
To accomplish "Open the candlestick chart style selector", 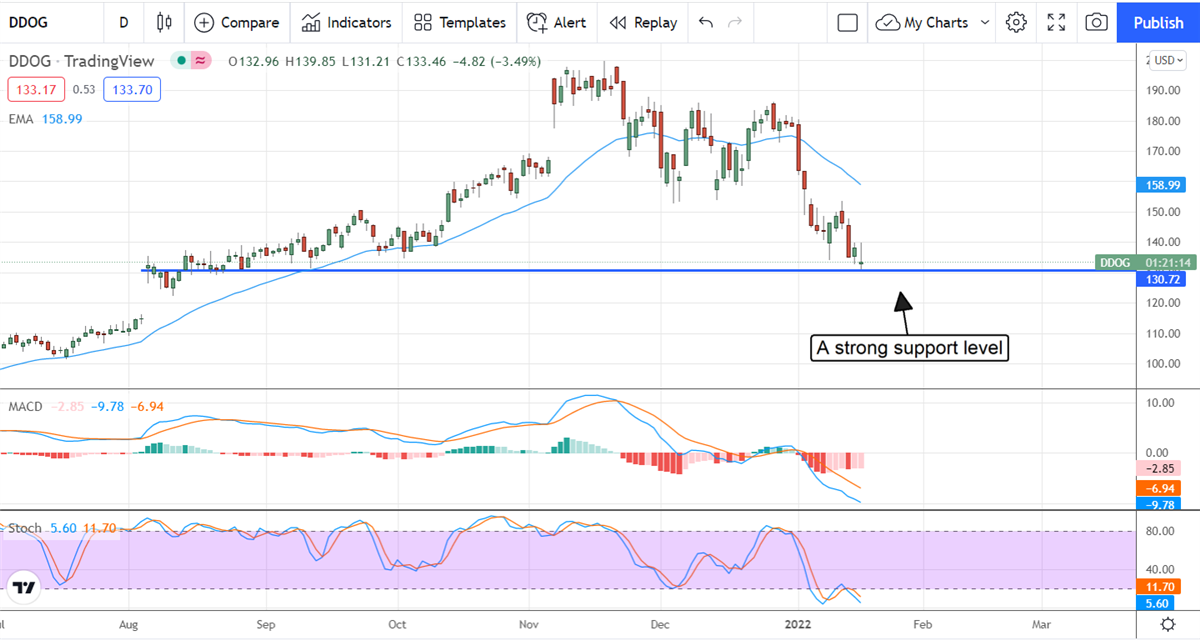I will click(x=165, y=22).
